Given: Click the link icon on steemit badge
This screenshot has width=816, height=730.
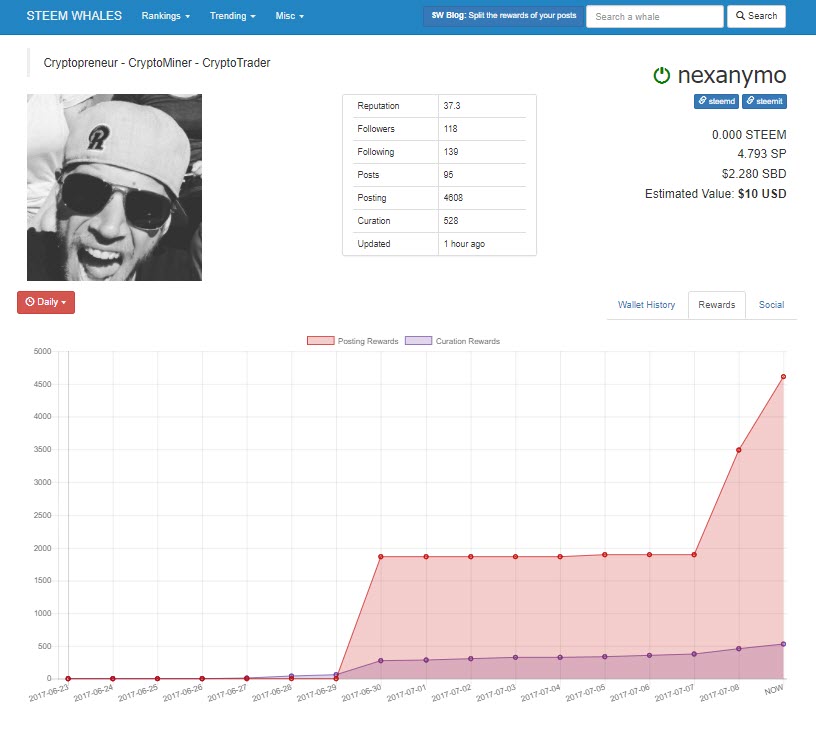Looking at the screenshot, I should point(750,101).
